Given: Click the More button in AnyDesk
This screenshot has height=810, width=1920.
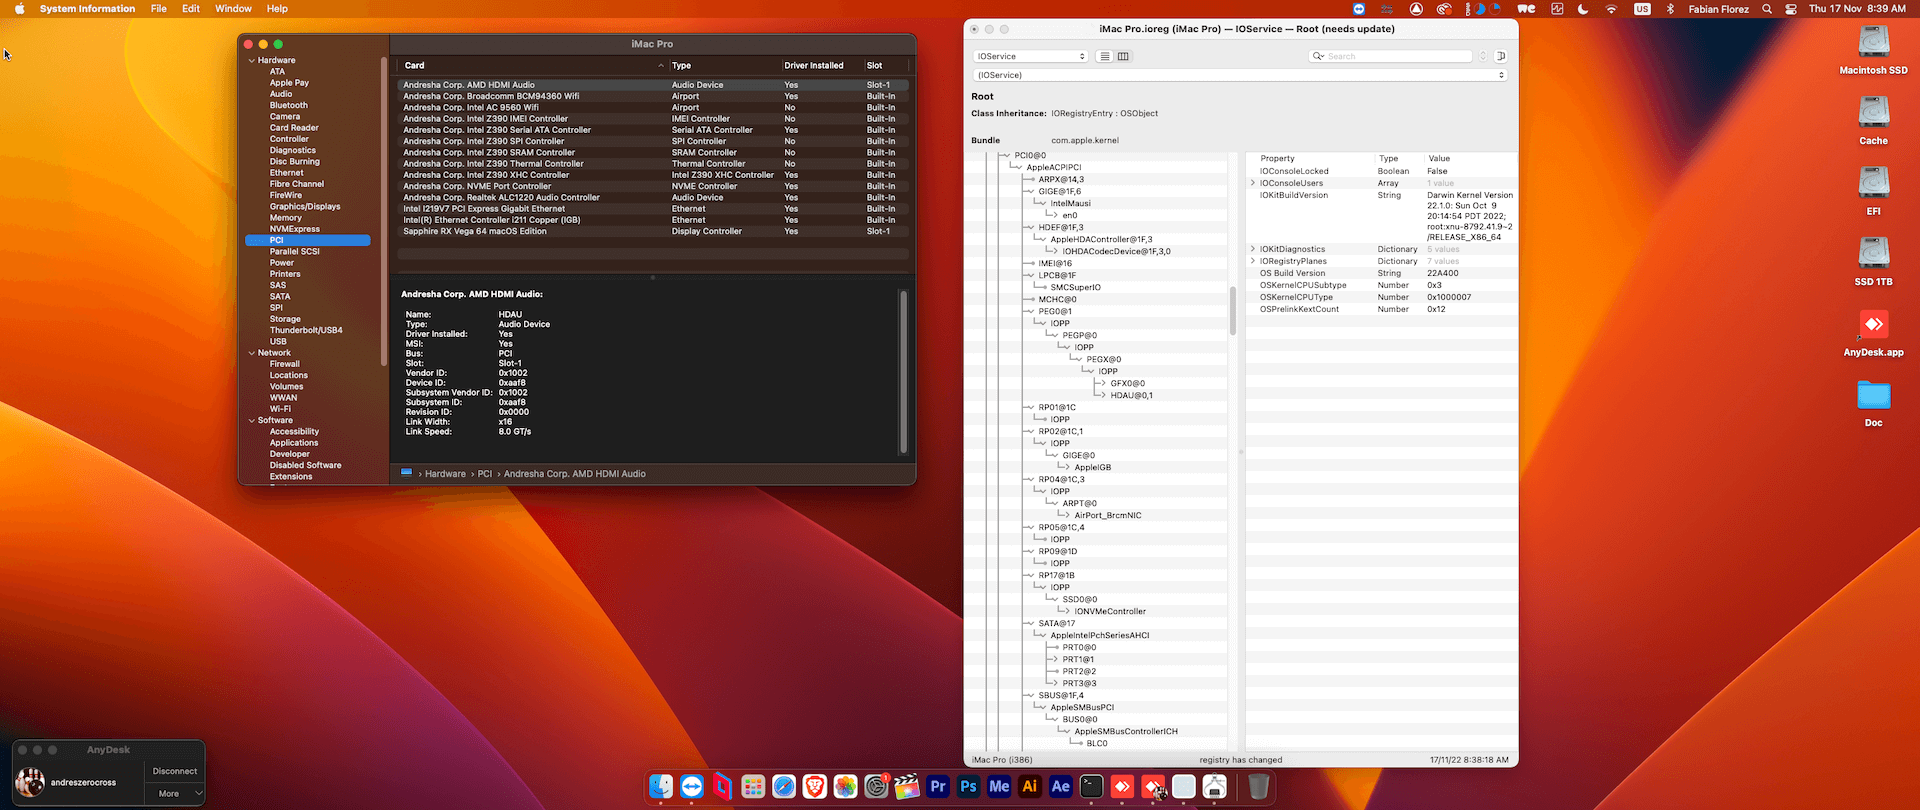Looking at the screenshot, I should coord(169,794).
